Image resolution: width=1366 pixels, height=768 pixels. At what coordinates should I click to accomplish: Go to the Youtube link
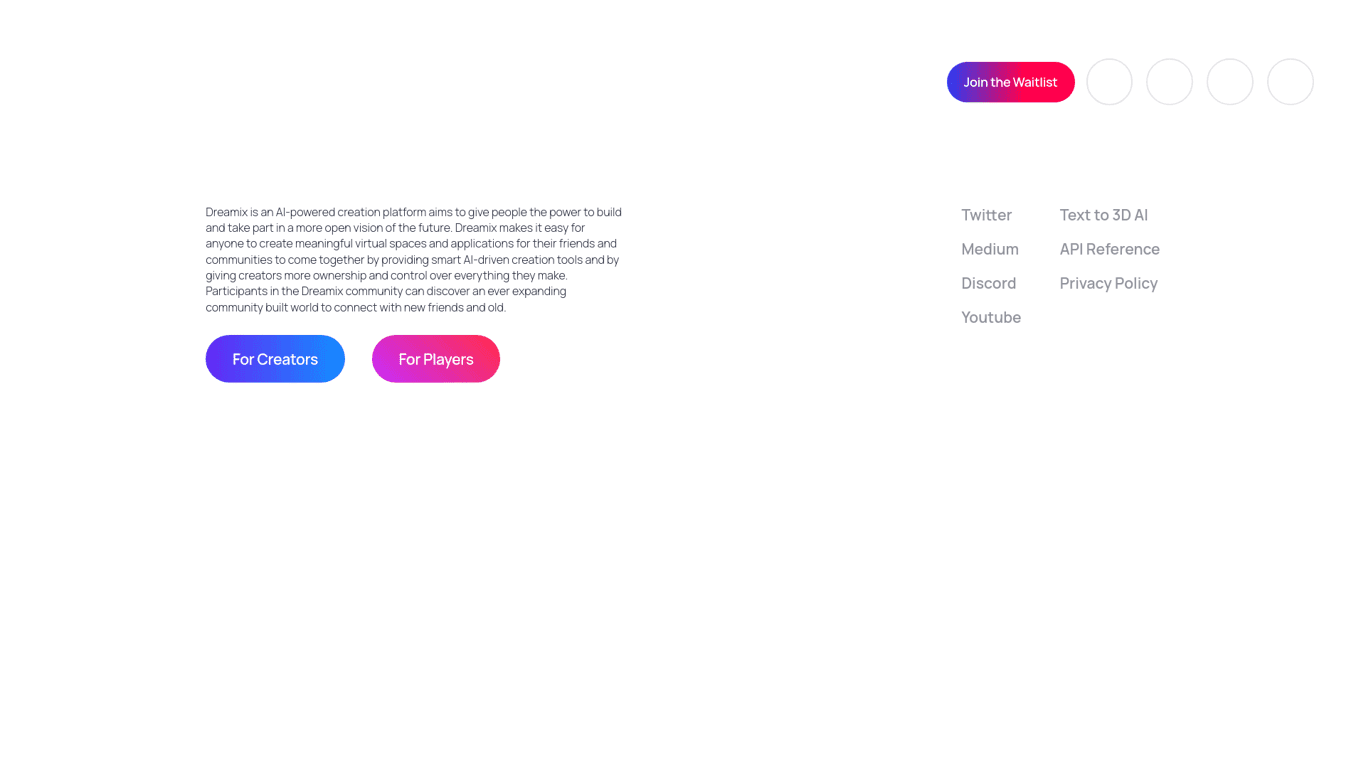[x=990, y=317]
